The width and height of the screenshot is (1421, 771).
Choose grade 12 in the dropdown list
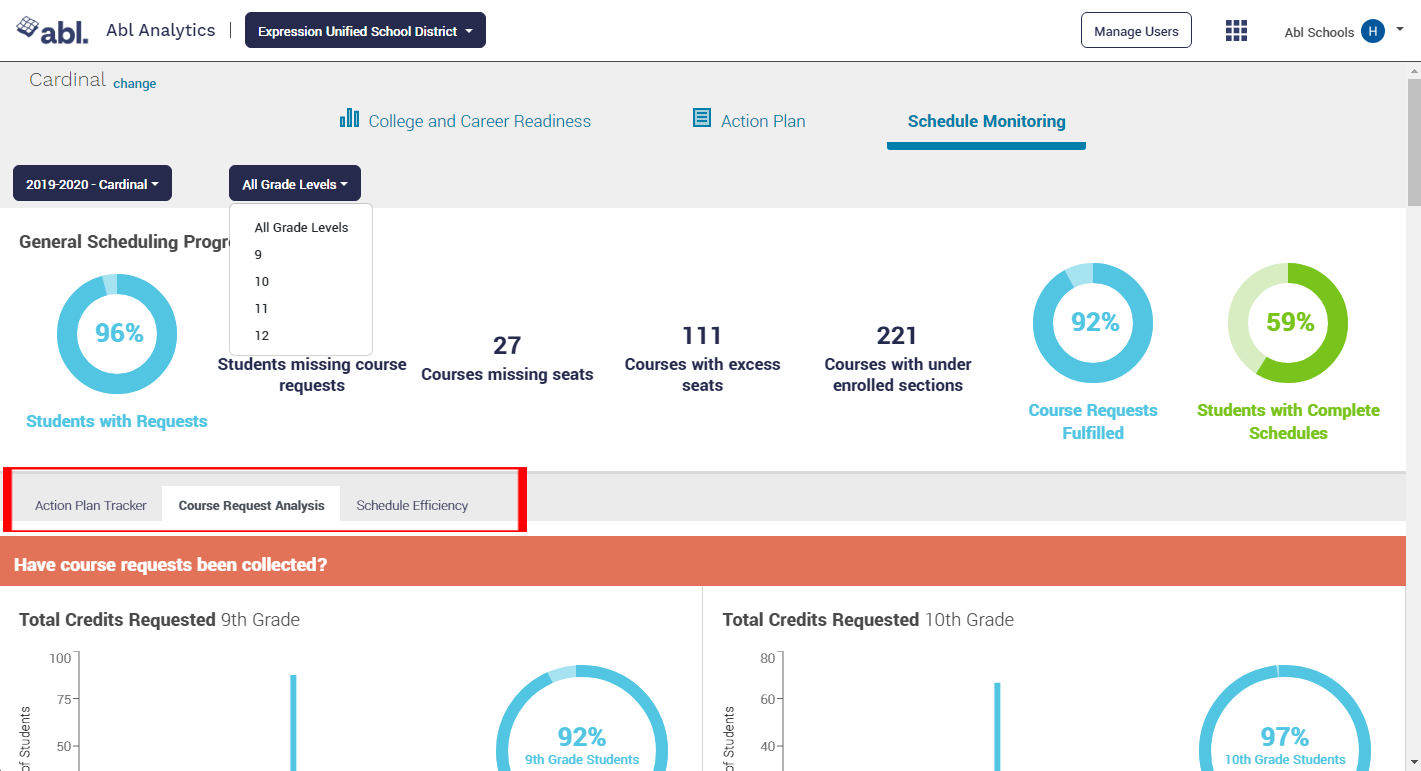click(261, 336)
